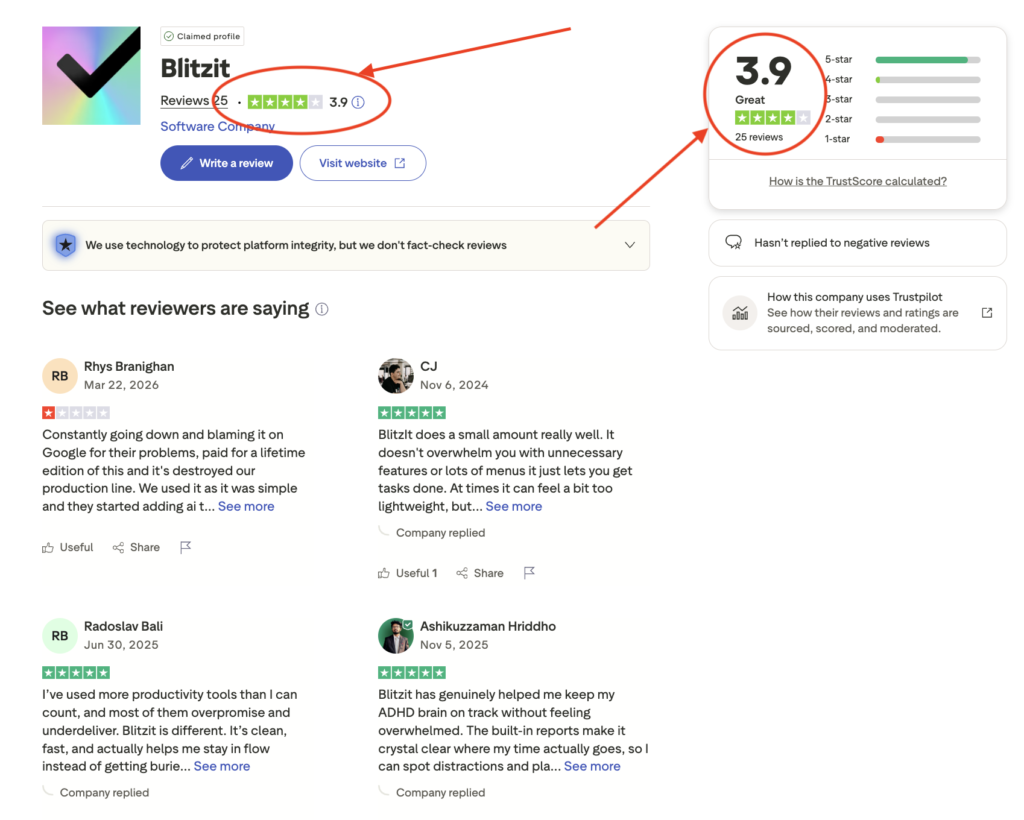Click the date Nov 6, 2024
This screenshot has height=820, width=1024.
point(454,385)
